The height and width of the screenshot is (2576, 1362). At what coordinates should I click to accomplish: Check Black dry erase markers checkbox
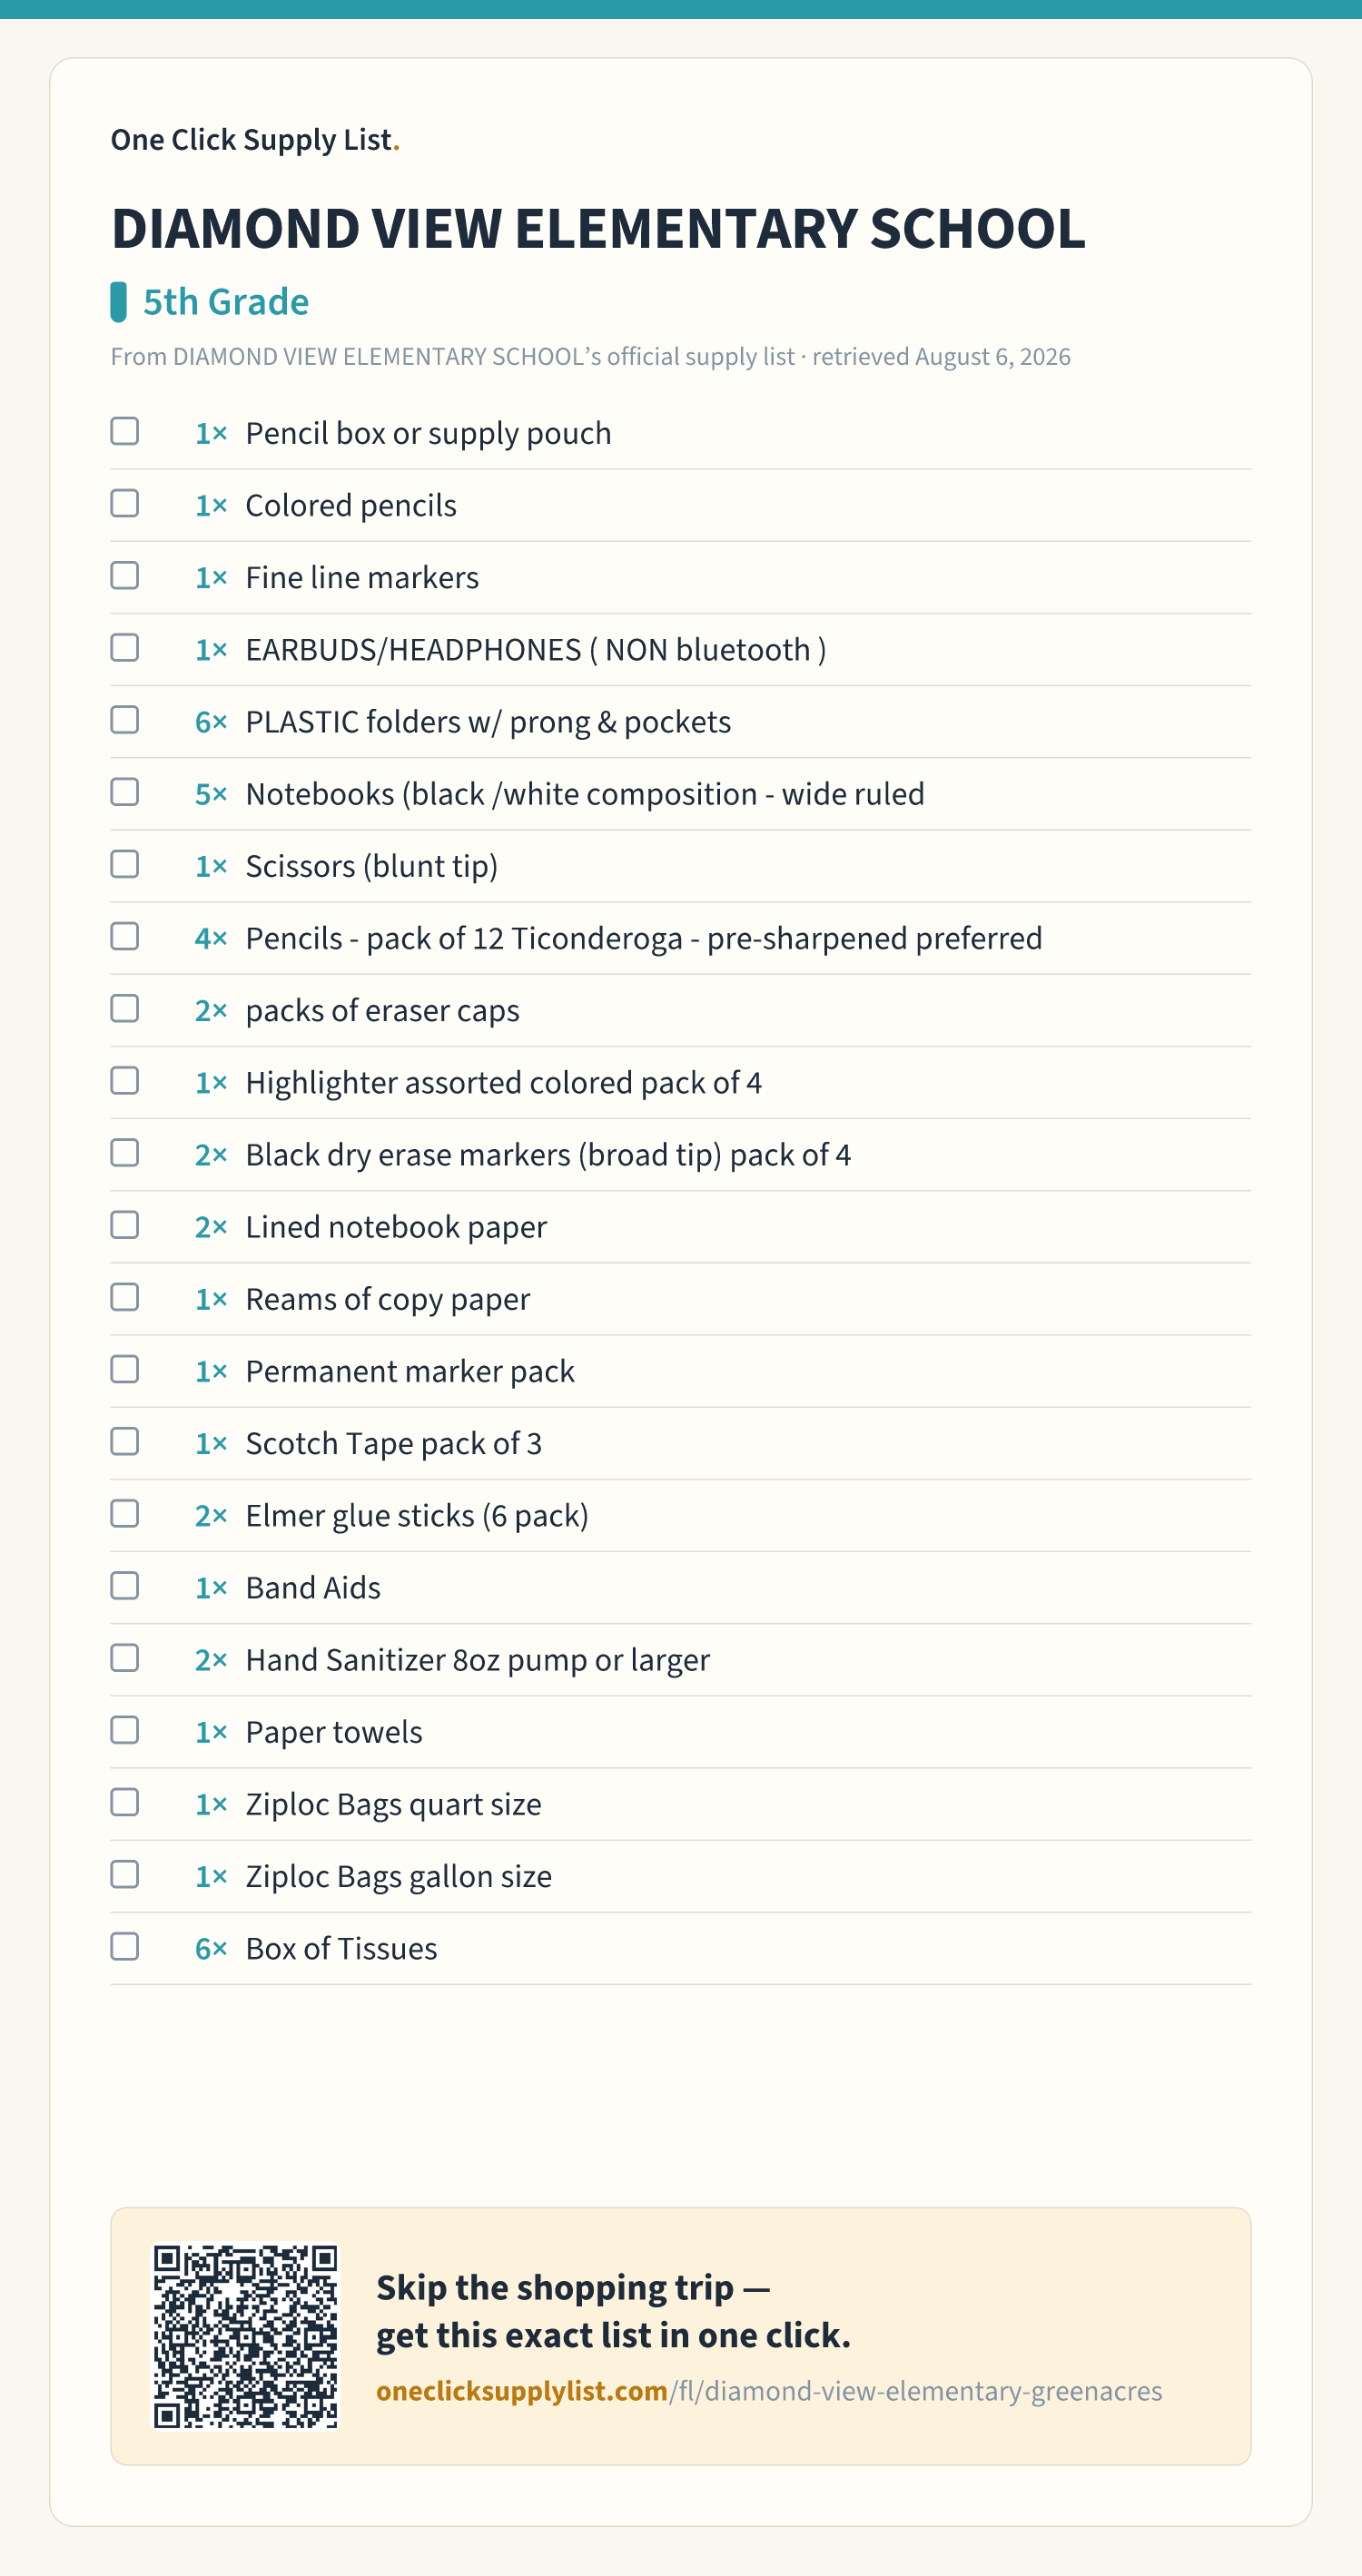[125, 1152]
